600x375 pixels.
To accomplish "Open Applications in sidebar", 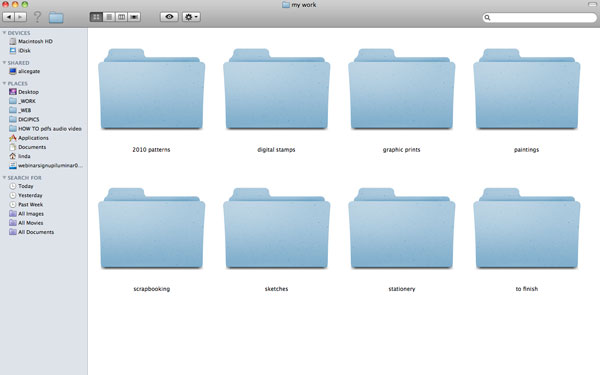I will click(x=29, y=138).
